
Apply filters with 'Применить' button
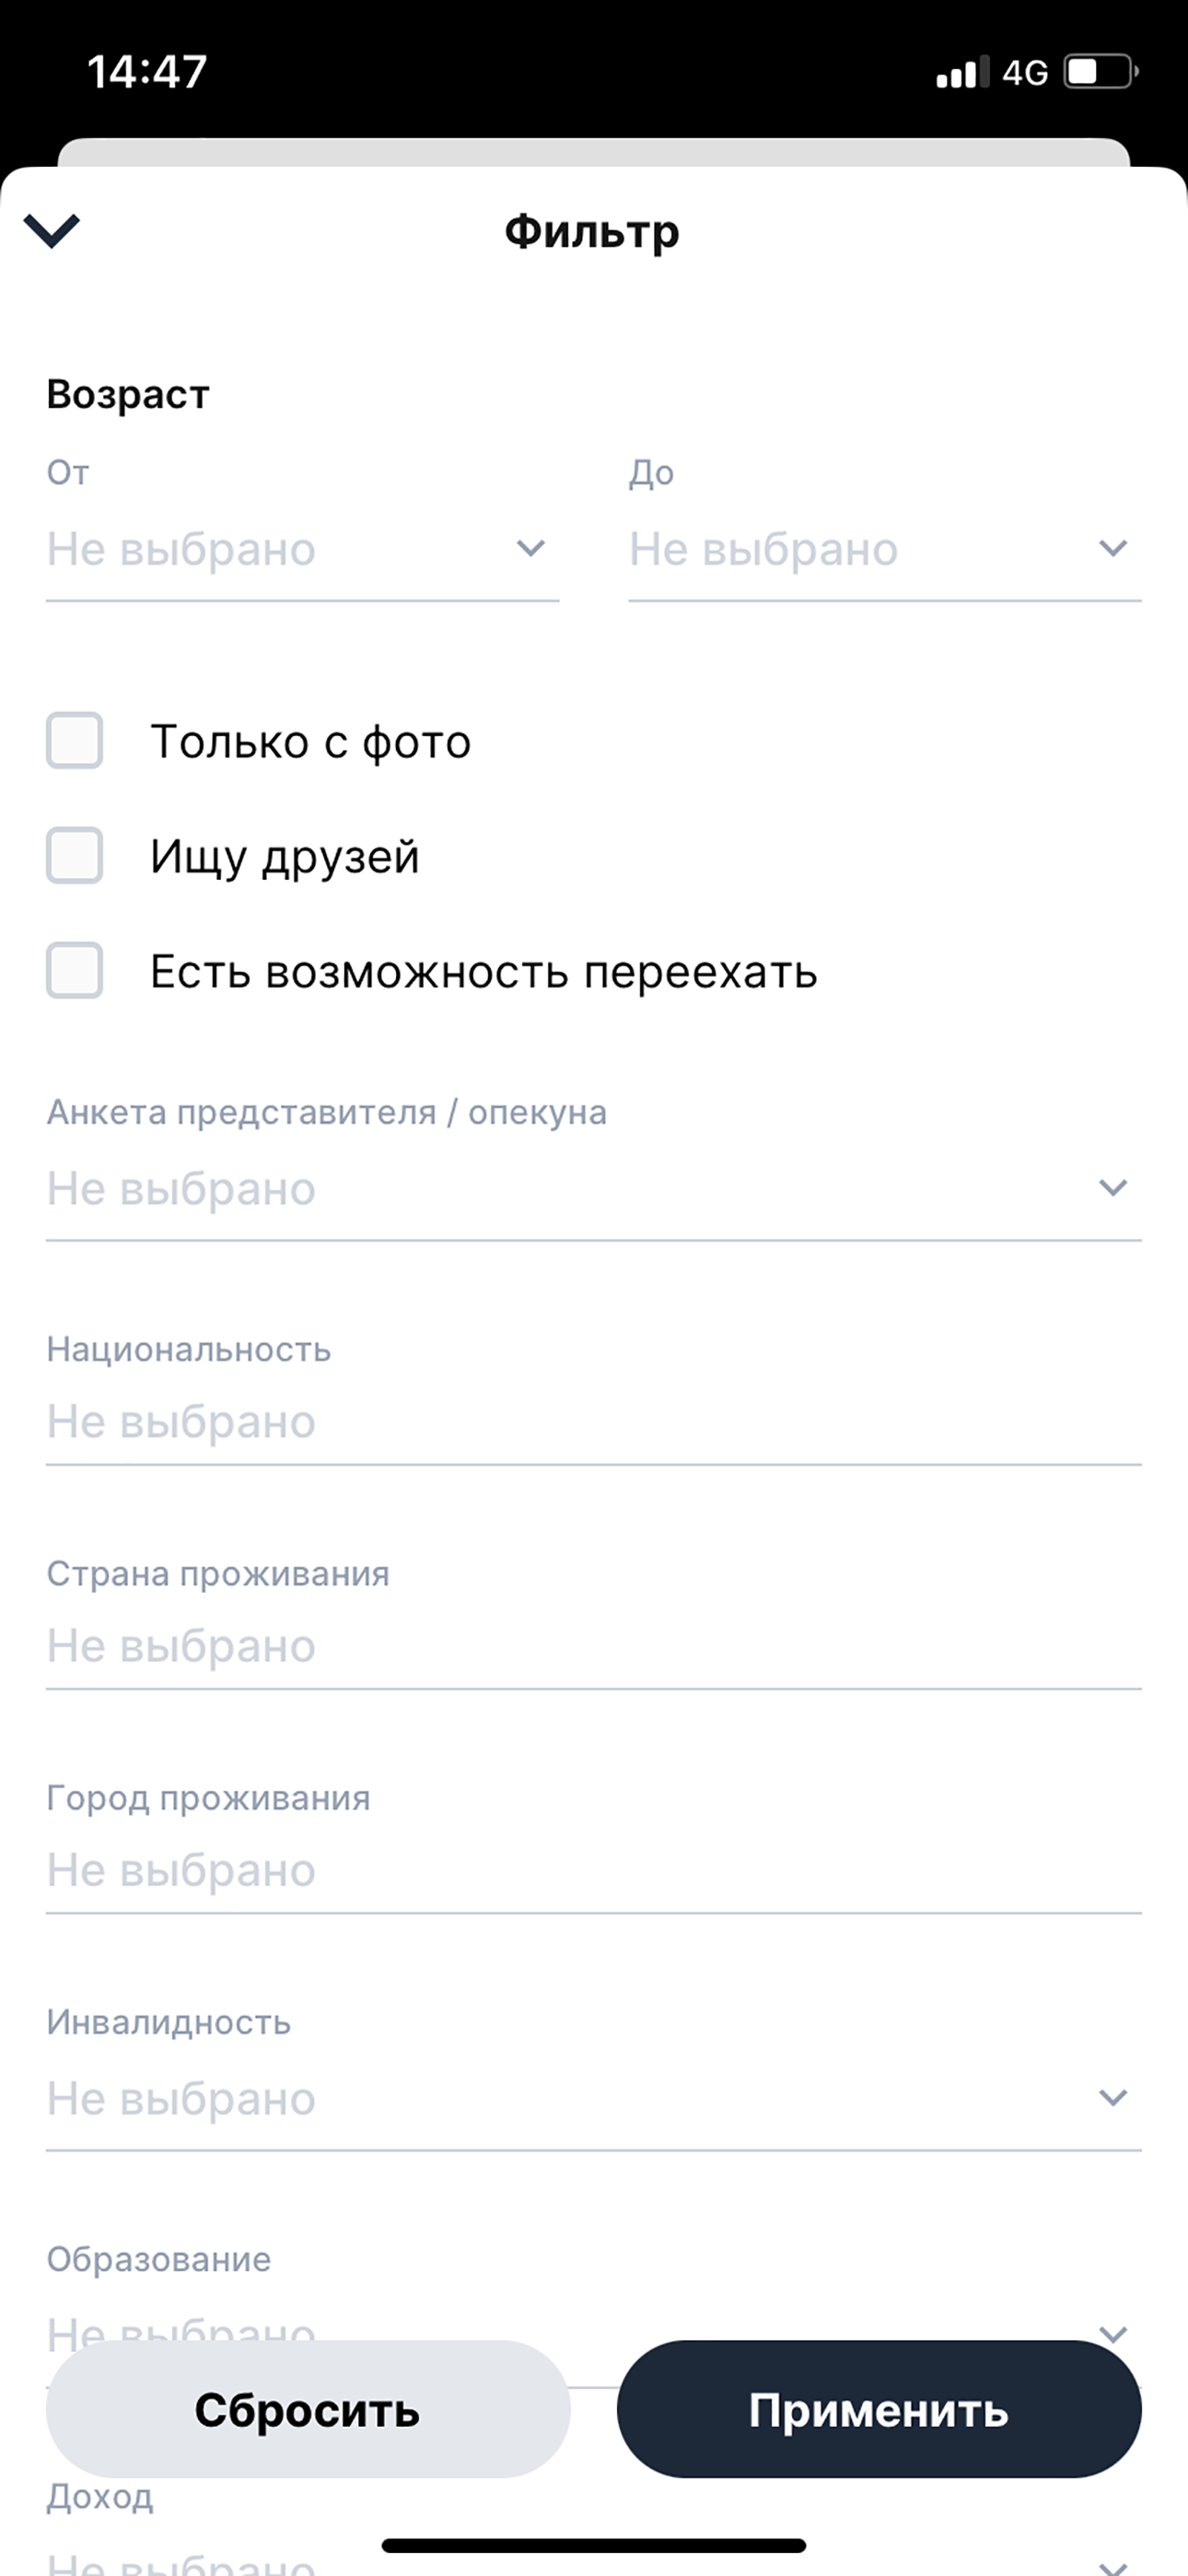coord(879,2409)
